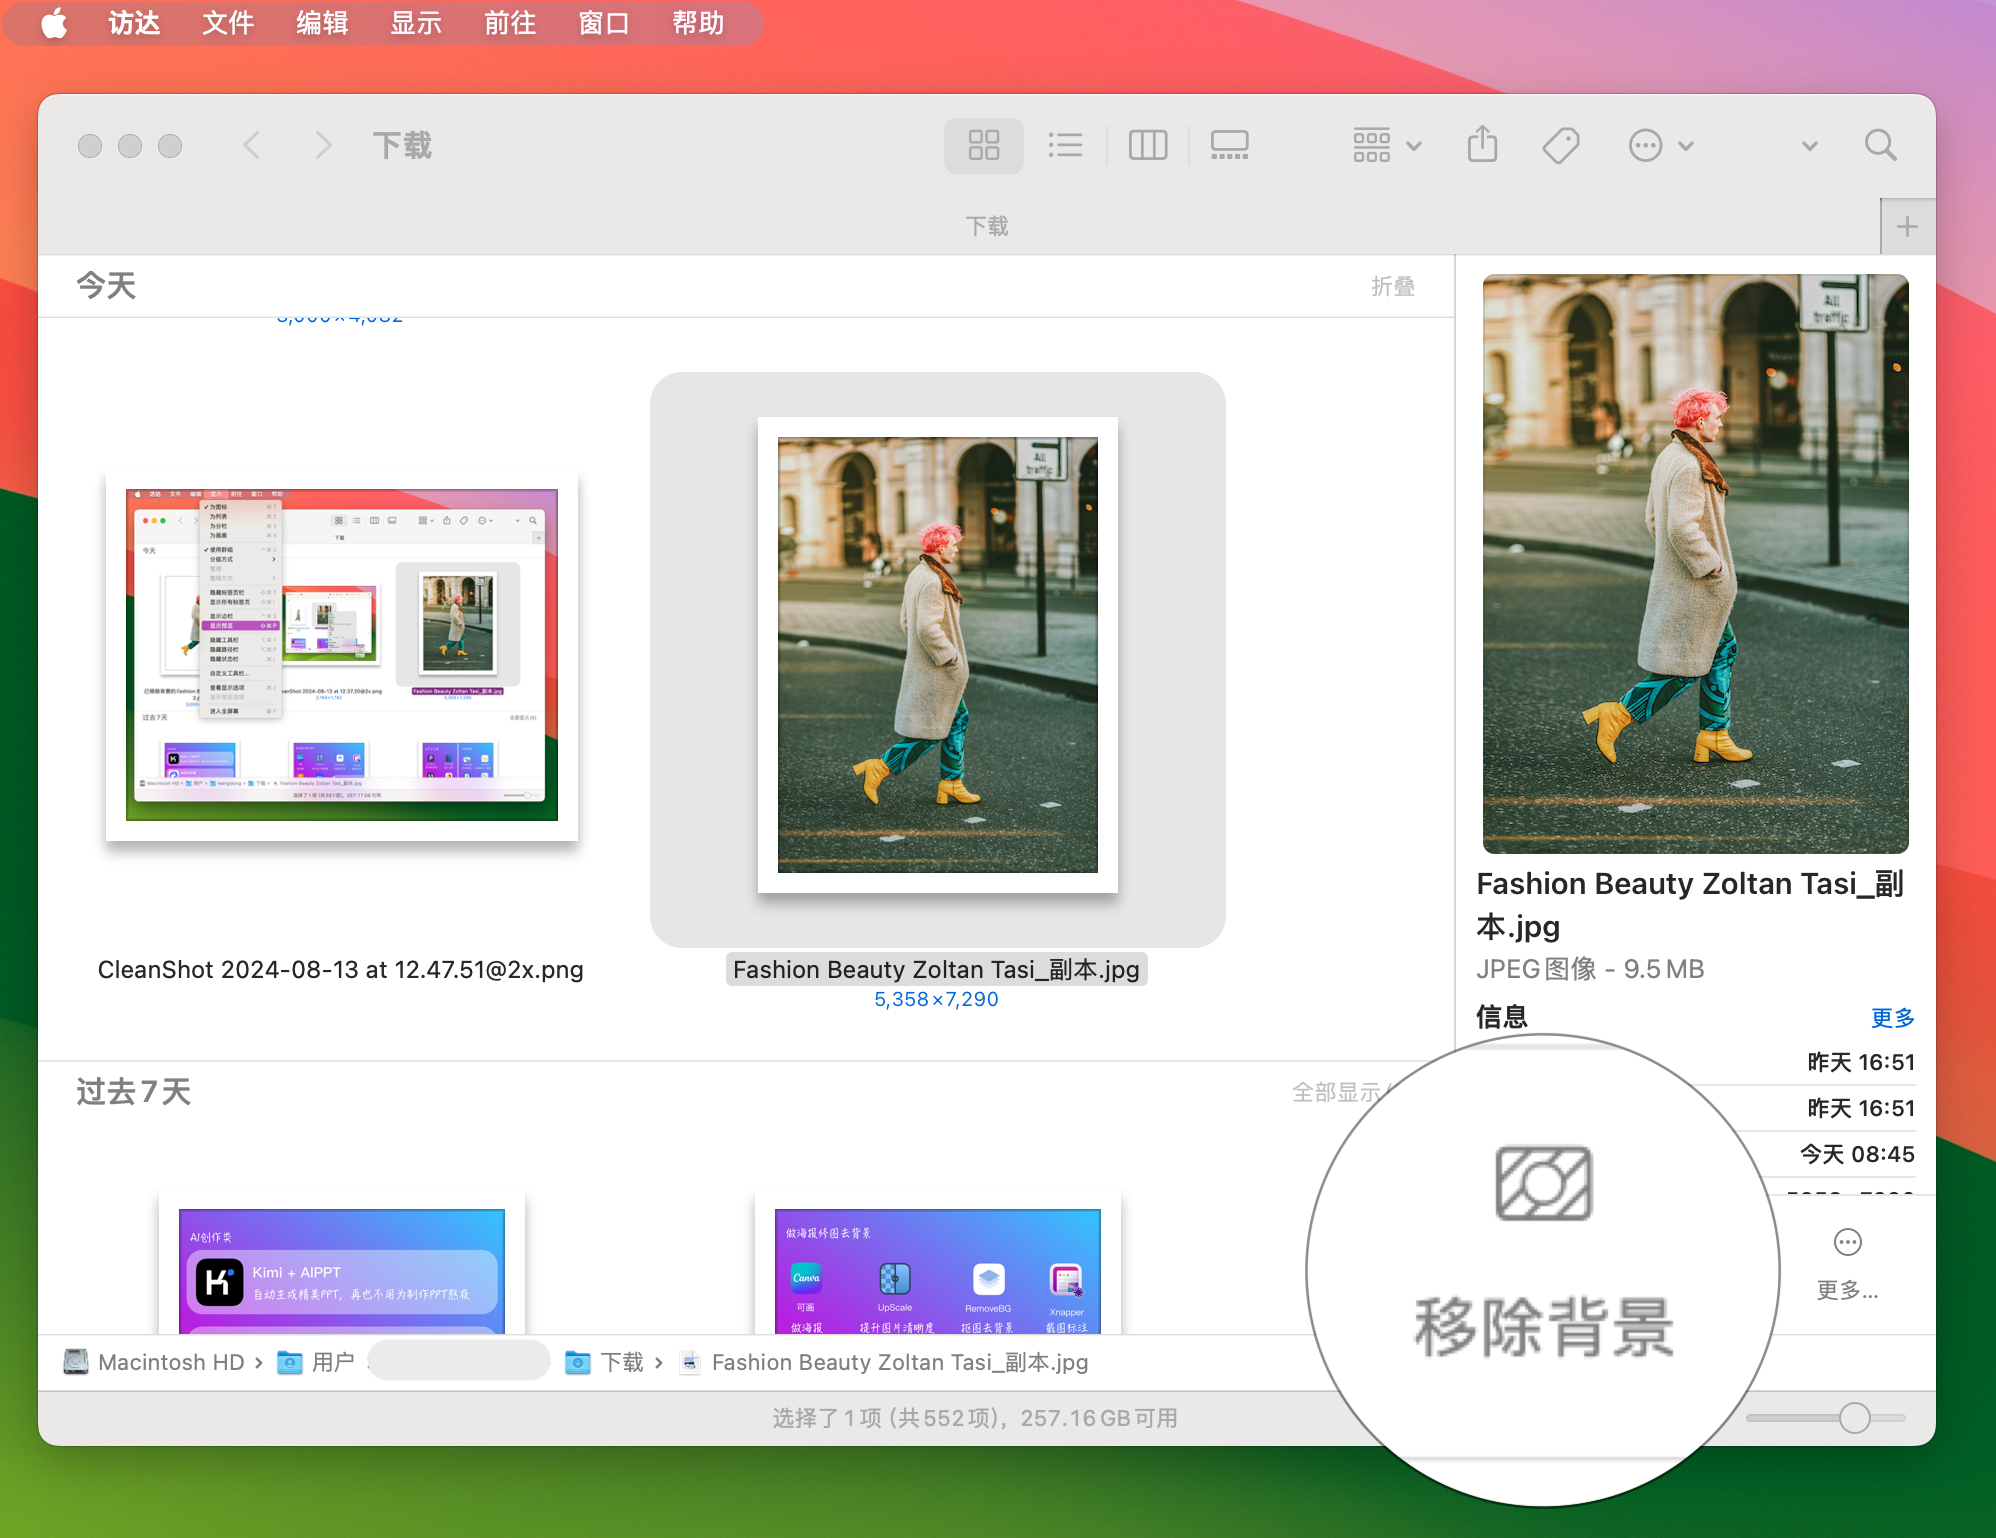Adjust the icon size slider
The image size is (1996, 1538).
(x=1853, y=1418)
